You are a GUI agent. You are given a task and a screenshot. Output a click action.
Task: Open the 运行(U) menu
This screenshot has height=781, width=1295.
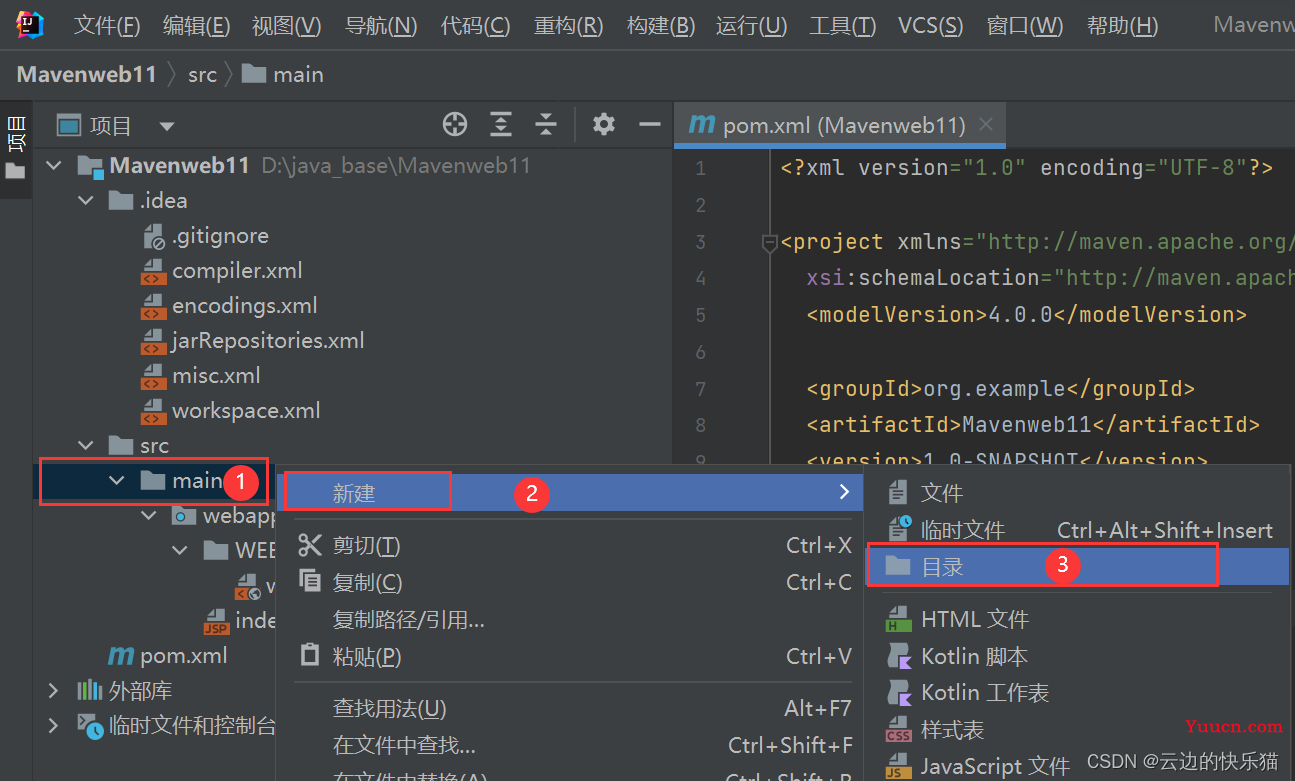point(752,26)
